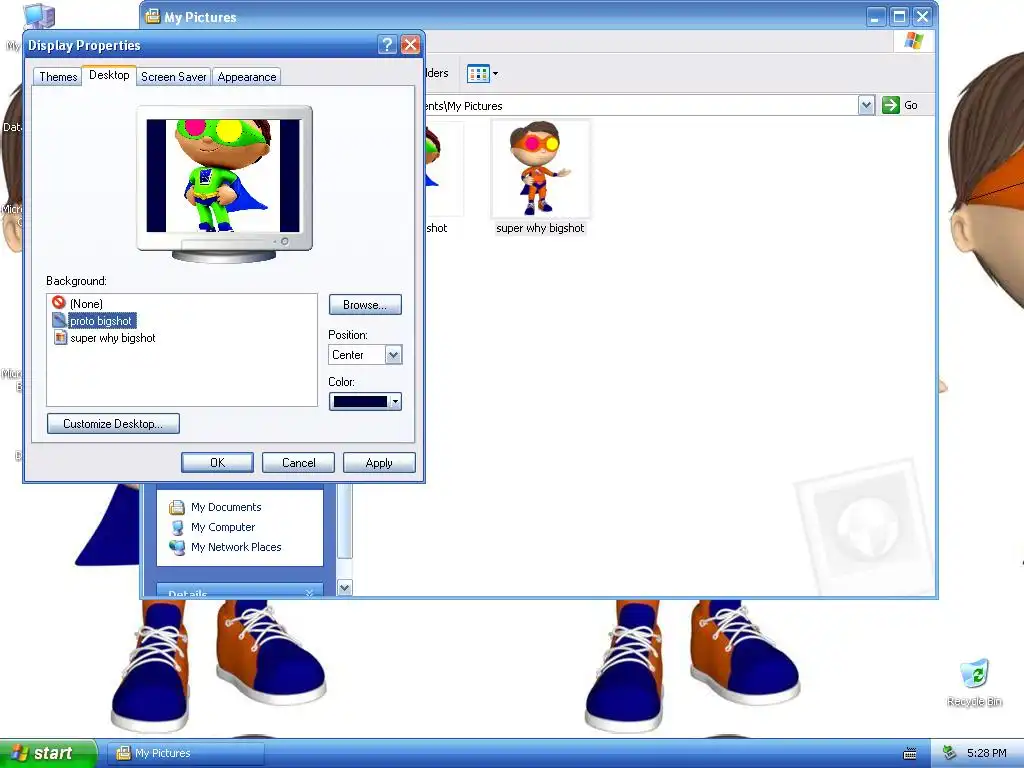
Task: Click the keyboard icon in the taskbar
Action: coord(910,754)
